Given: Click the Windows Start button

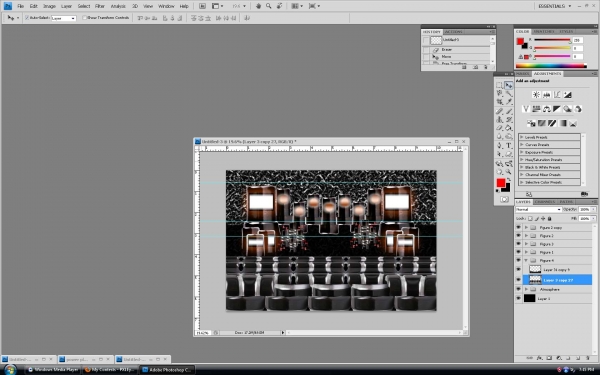Looking at the screenshot, I should [x=10, y=370].
